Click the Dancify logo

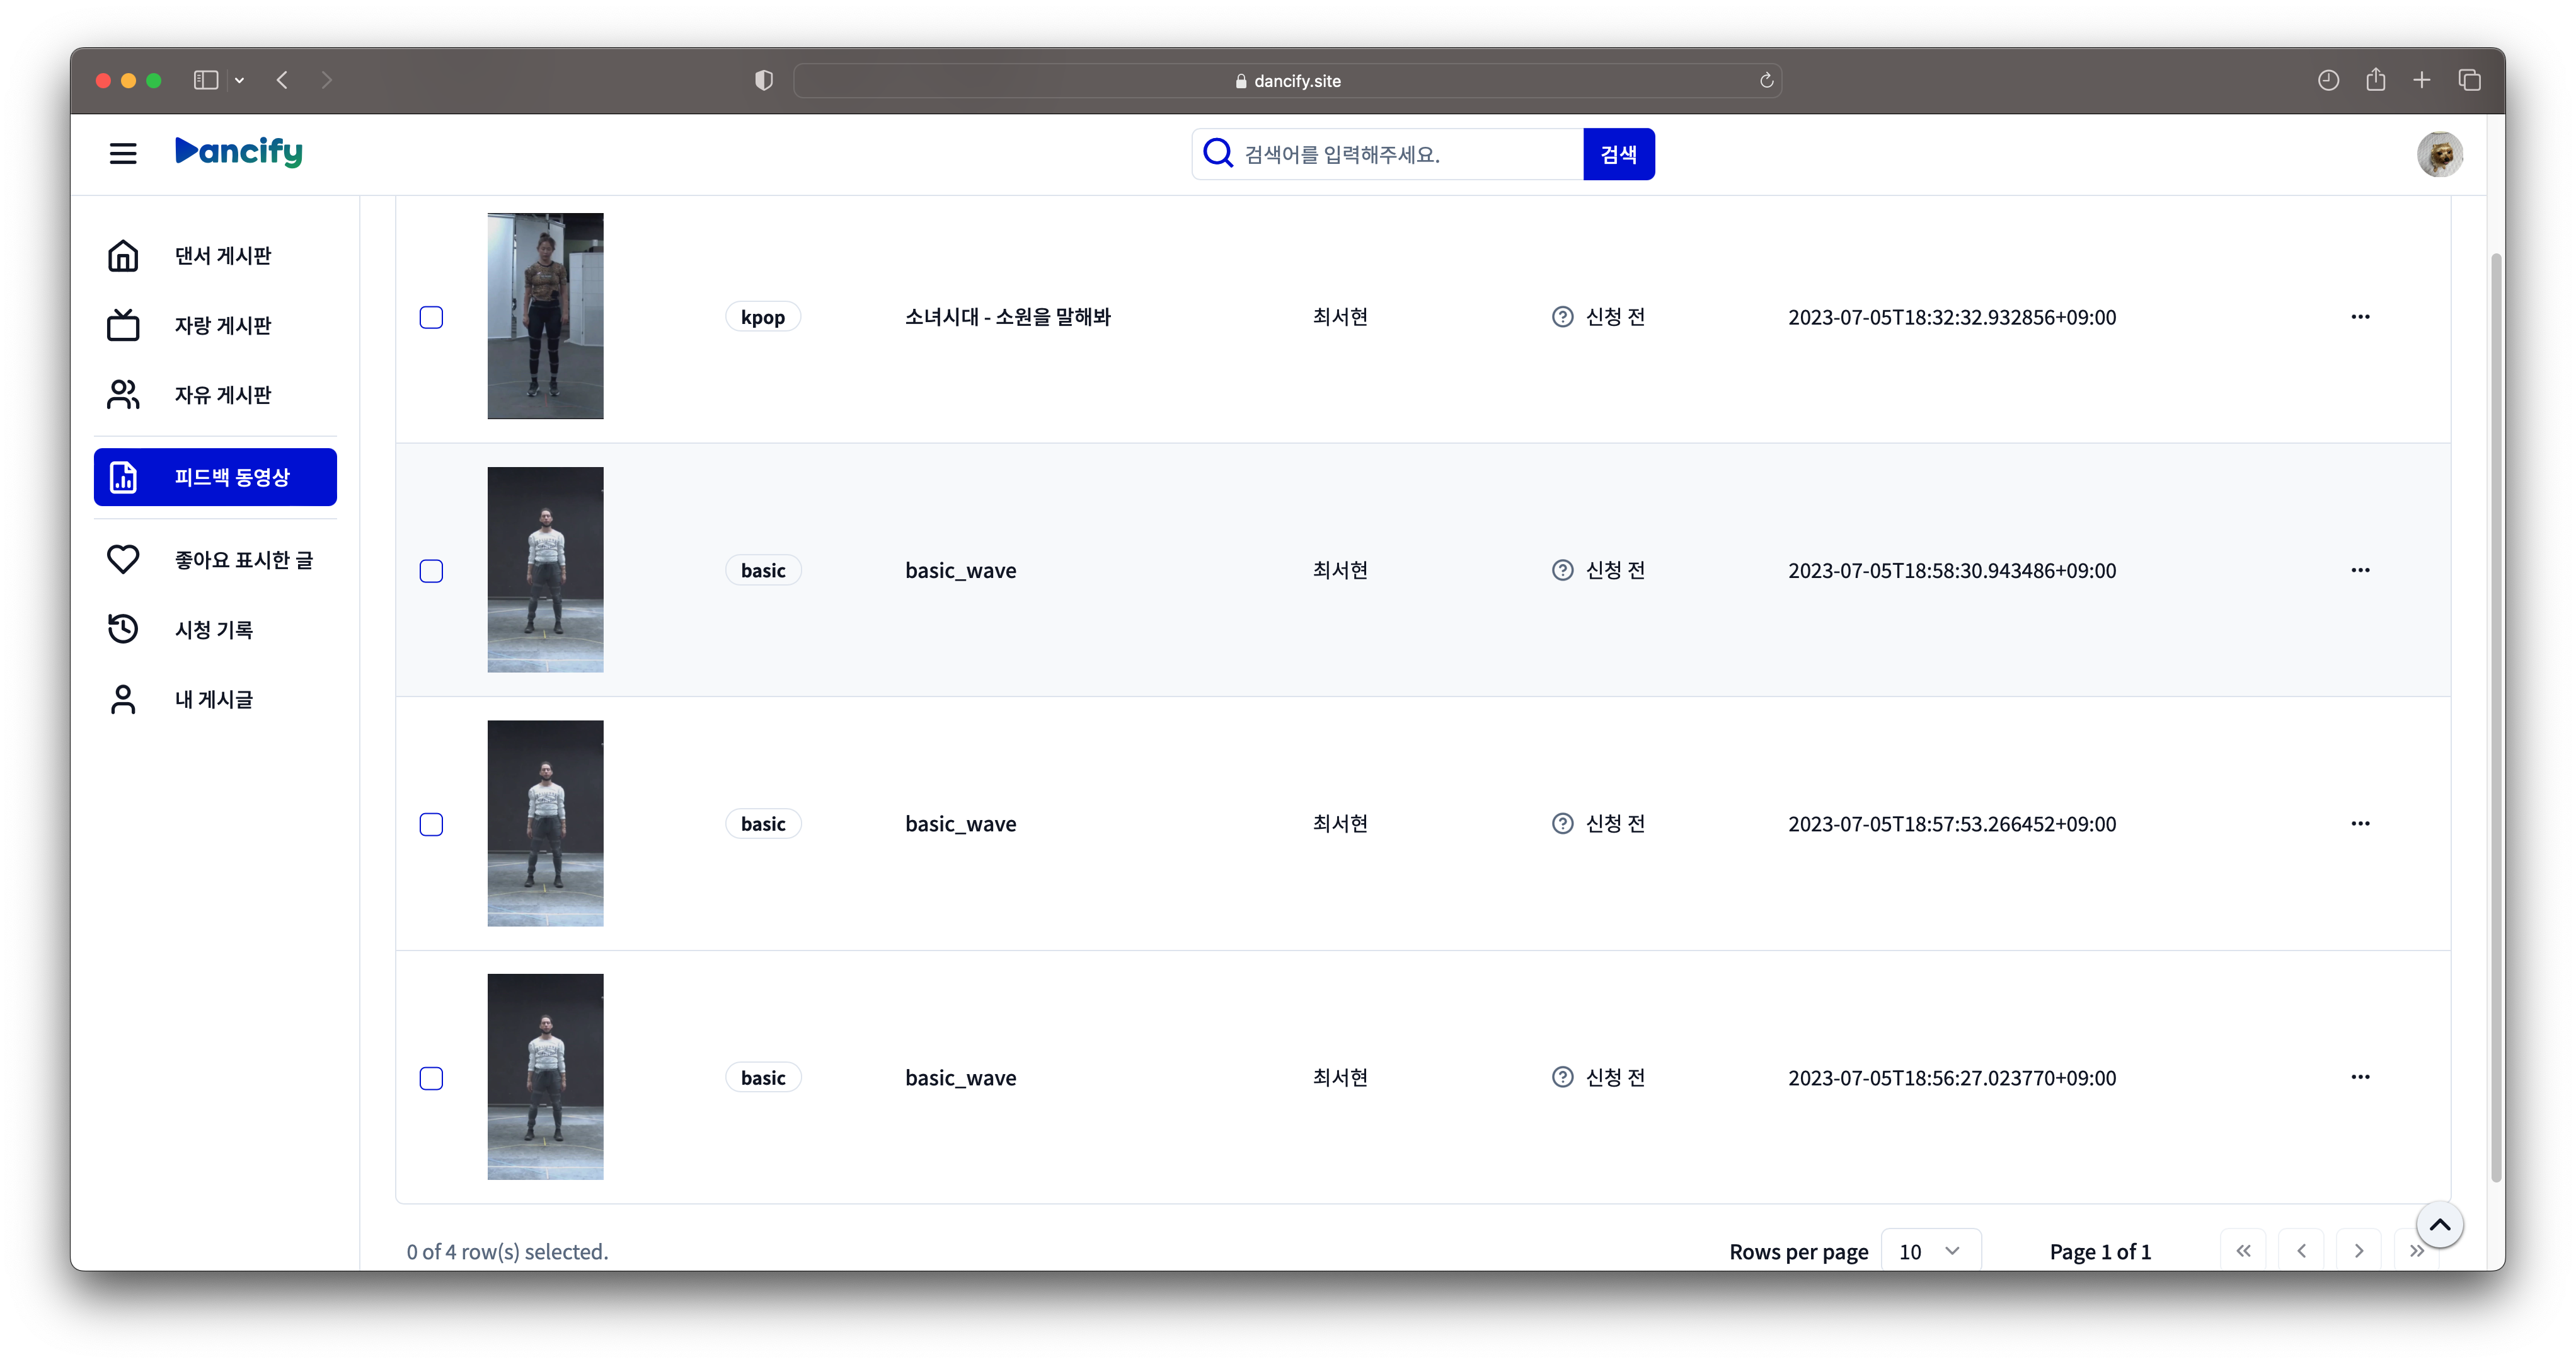(239, 151)
